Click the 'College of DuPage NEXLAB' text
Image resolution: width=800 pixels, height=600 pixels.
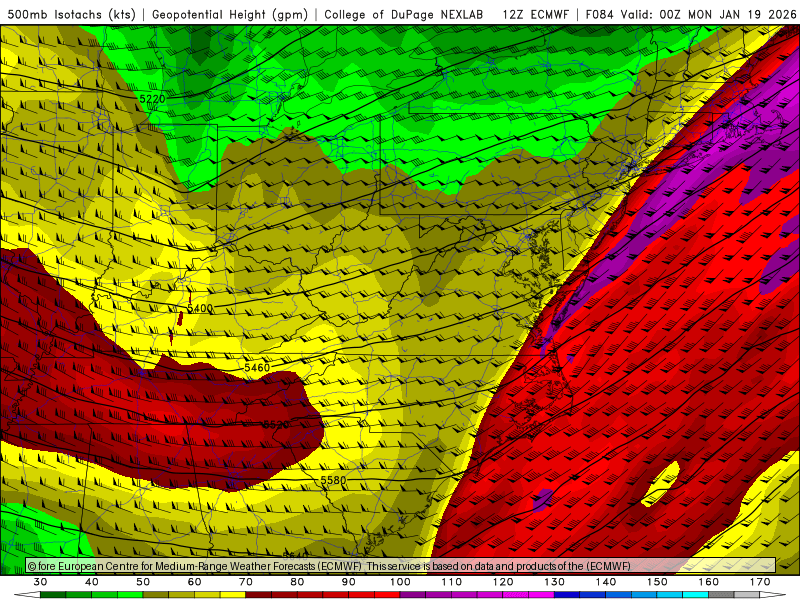[404, 15]
